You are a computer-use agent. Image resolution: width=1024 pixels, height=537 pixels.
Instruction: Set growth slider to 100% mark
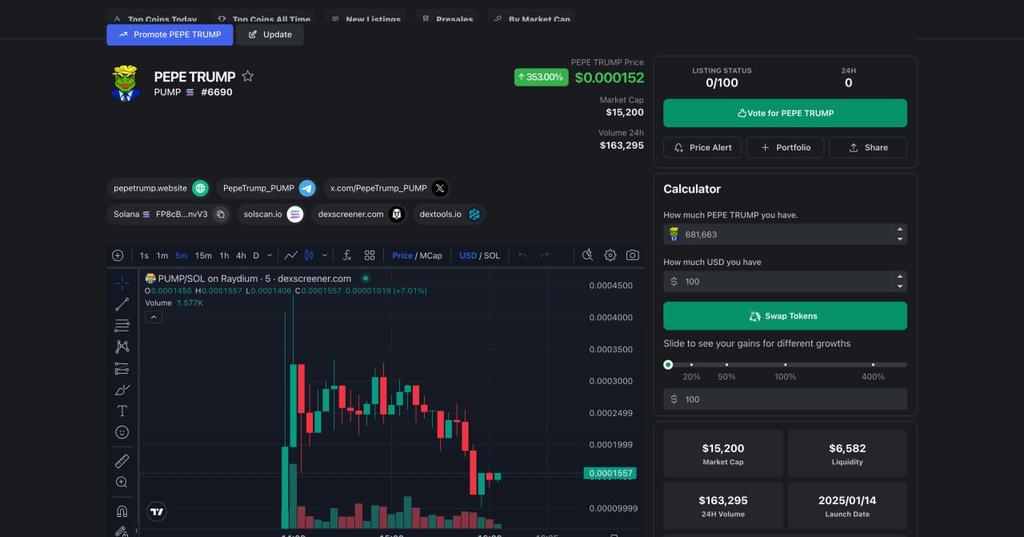[785, 365]
